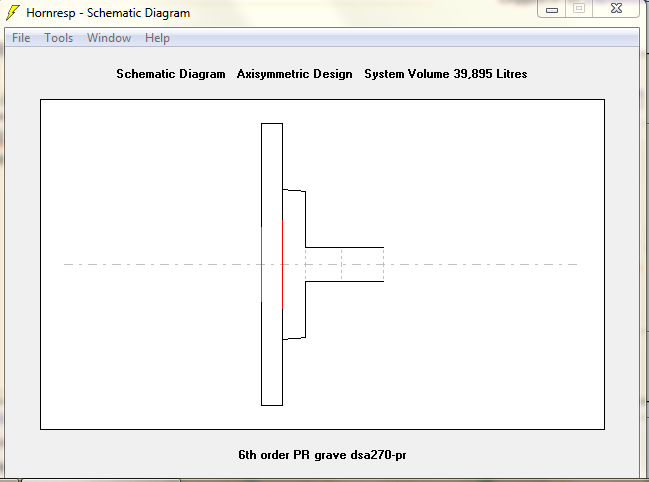Click the red driver diaphragm line
Image resolution: width=649 pixels, height=482 pixels.
pos(282,264)
